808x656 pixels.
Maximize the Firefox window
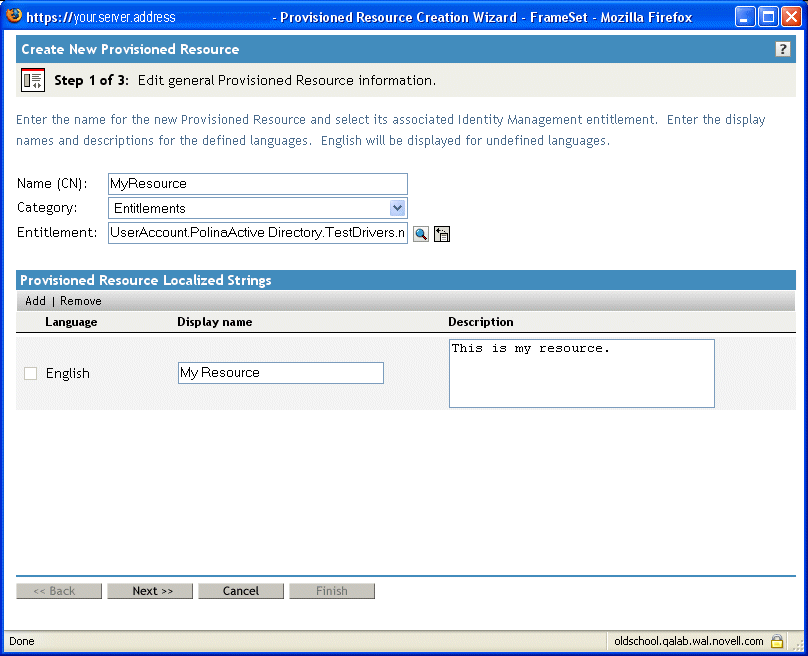click(x=768, y=17)
